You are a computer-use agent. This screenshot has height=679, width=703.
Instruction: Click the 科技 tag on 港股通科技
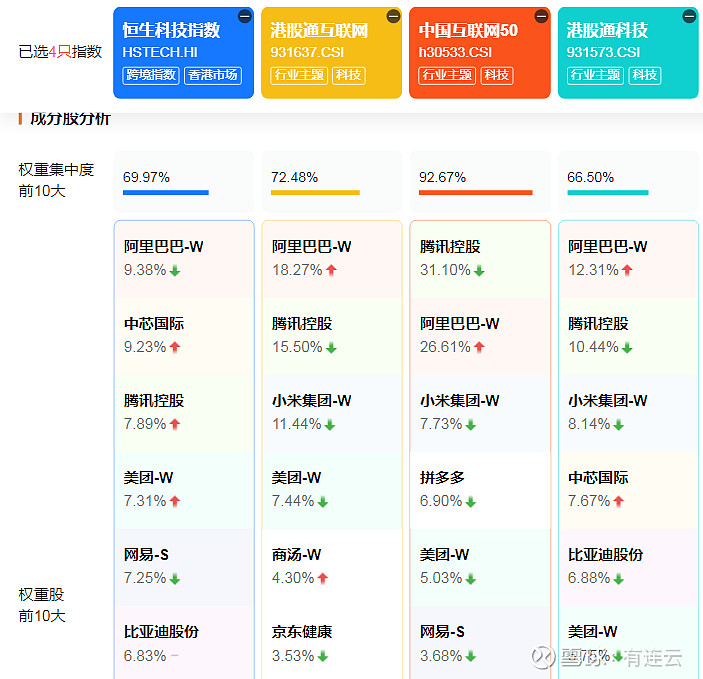point(645,75)
